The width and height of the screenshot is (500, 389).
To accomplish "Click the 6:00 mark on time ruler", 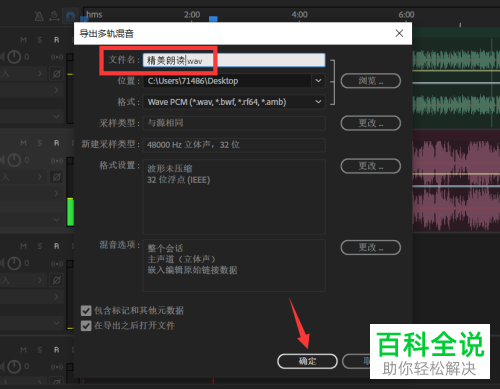I will coord(406,15).
